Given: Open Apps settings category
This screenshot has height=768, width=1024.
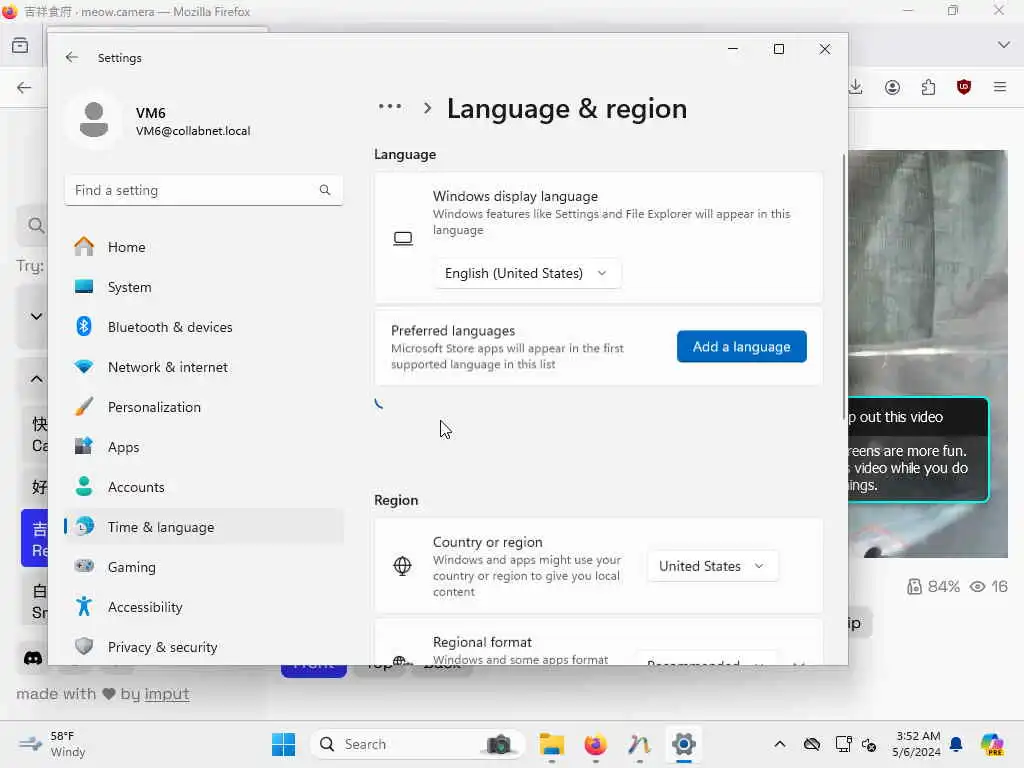Looking at the screenshot, I should pos(204,447).
